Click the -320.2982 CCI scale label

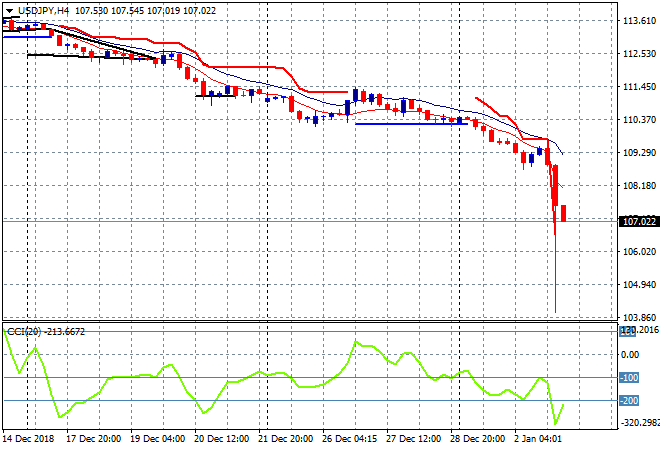[639, 422]
